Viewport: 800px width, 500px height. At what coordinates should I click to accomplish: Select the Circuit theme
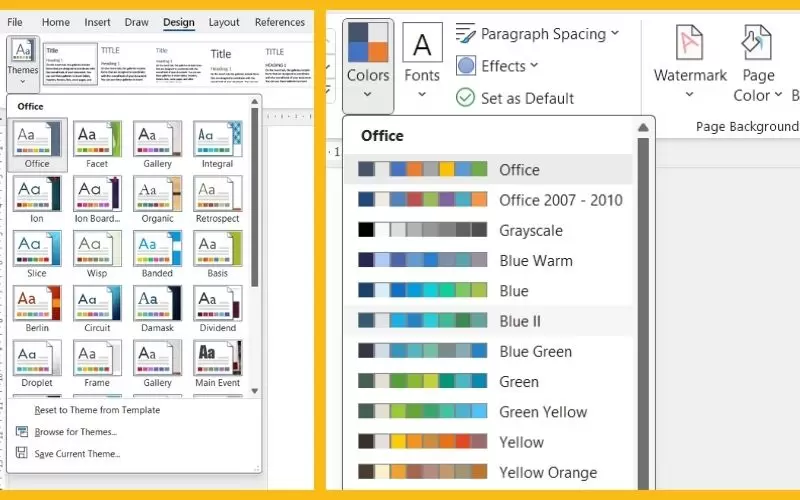pyautogui.click(x=97, y=308)
